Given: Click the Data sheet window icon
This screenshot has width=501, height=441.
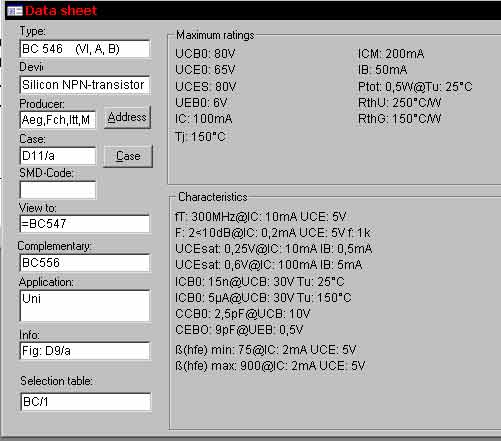Looking at the screenshot, I should point(15,11).
